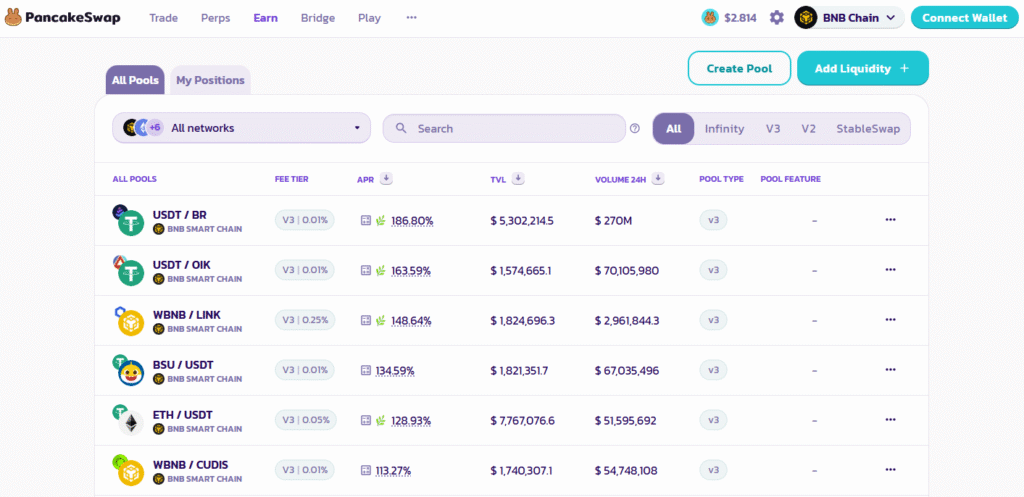
Task: Open more options for USDT / BR row
Action: click(890, 220)
